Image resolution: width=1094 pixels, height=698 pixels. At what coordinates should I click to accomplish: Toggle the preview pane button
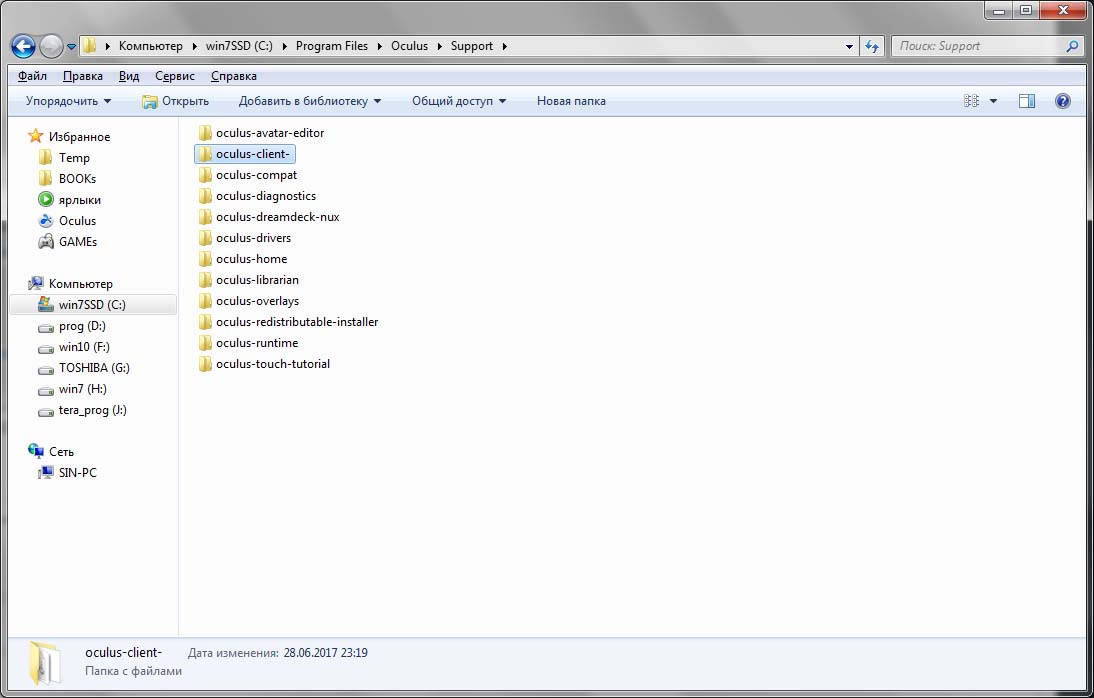[x=1026, y=101]
